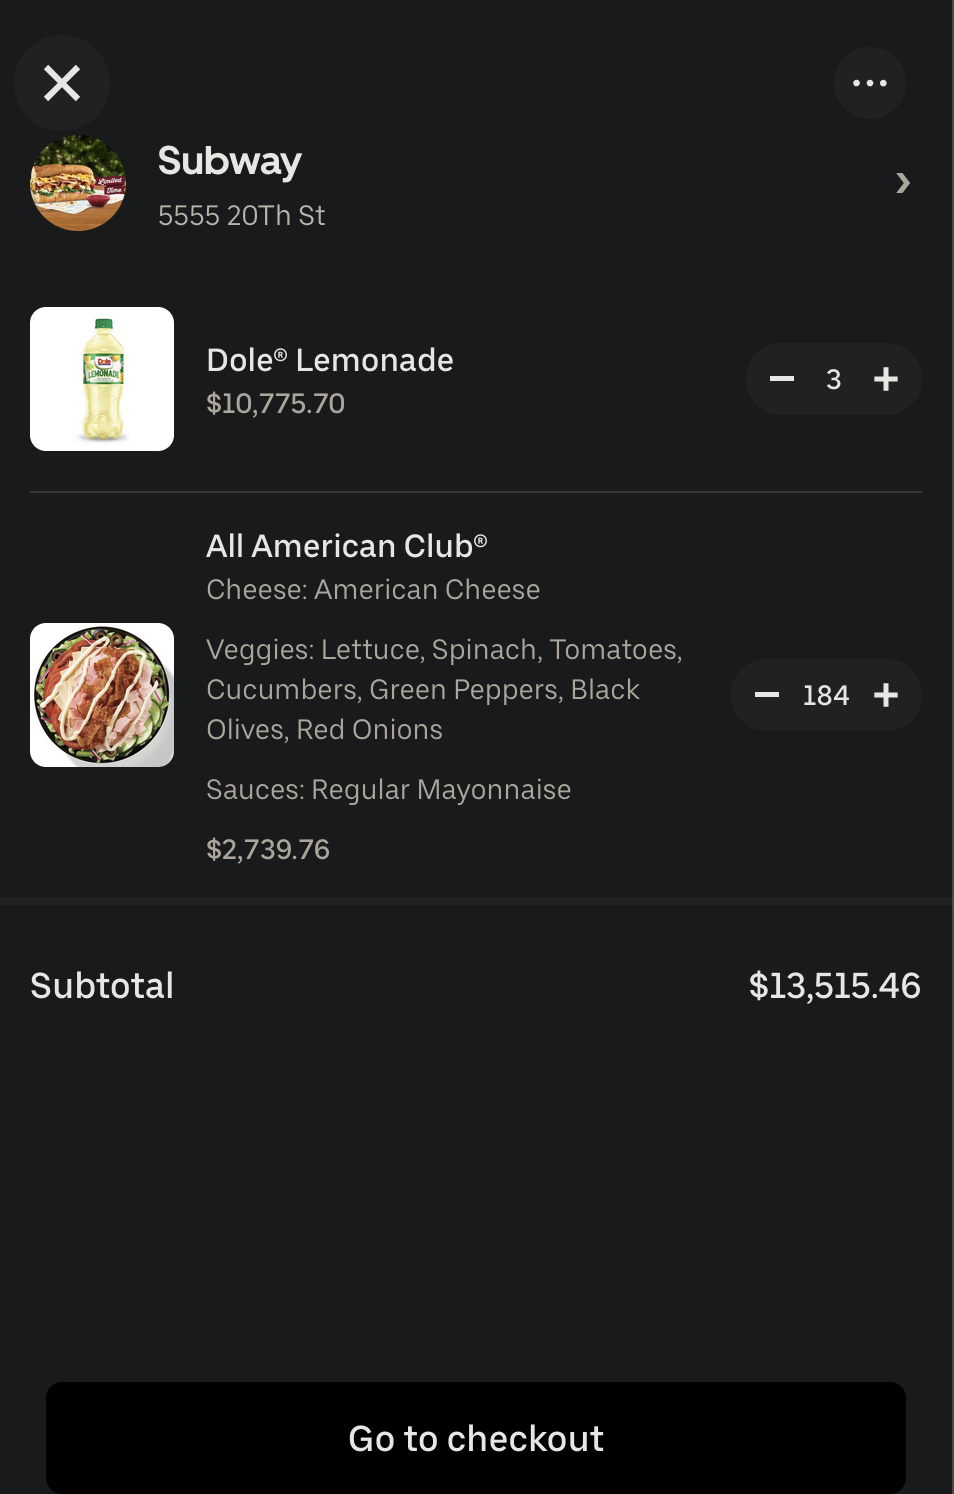Open the All American Club® item title

346,546
